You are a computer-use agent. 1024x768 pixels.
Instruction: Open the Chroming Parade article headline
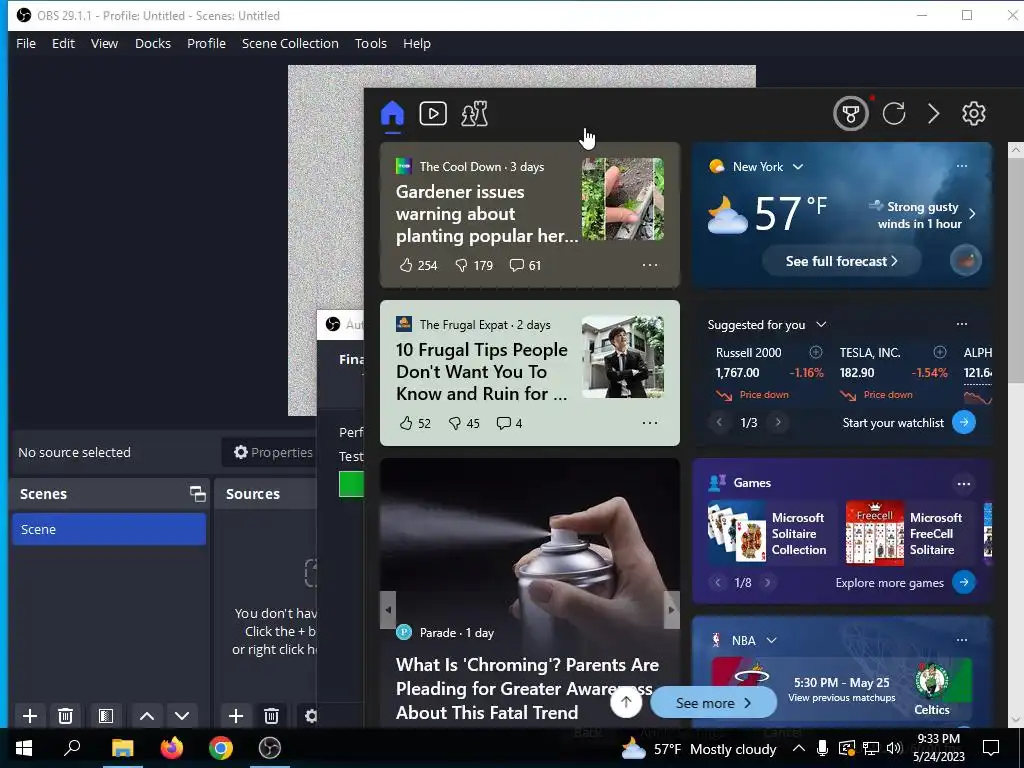(x=527, y=688)
